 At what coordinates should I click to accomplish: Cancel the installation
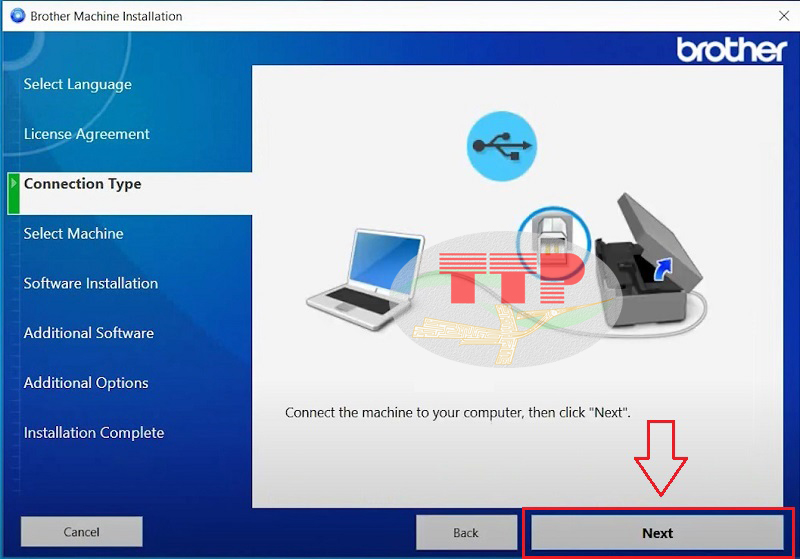tap(82, 532)
